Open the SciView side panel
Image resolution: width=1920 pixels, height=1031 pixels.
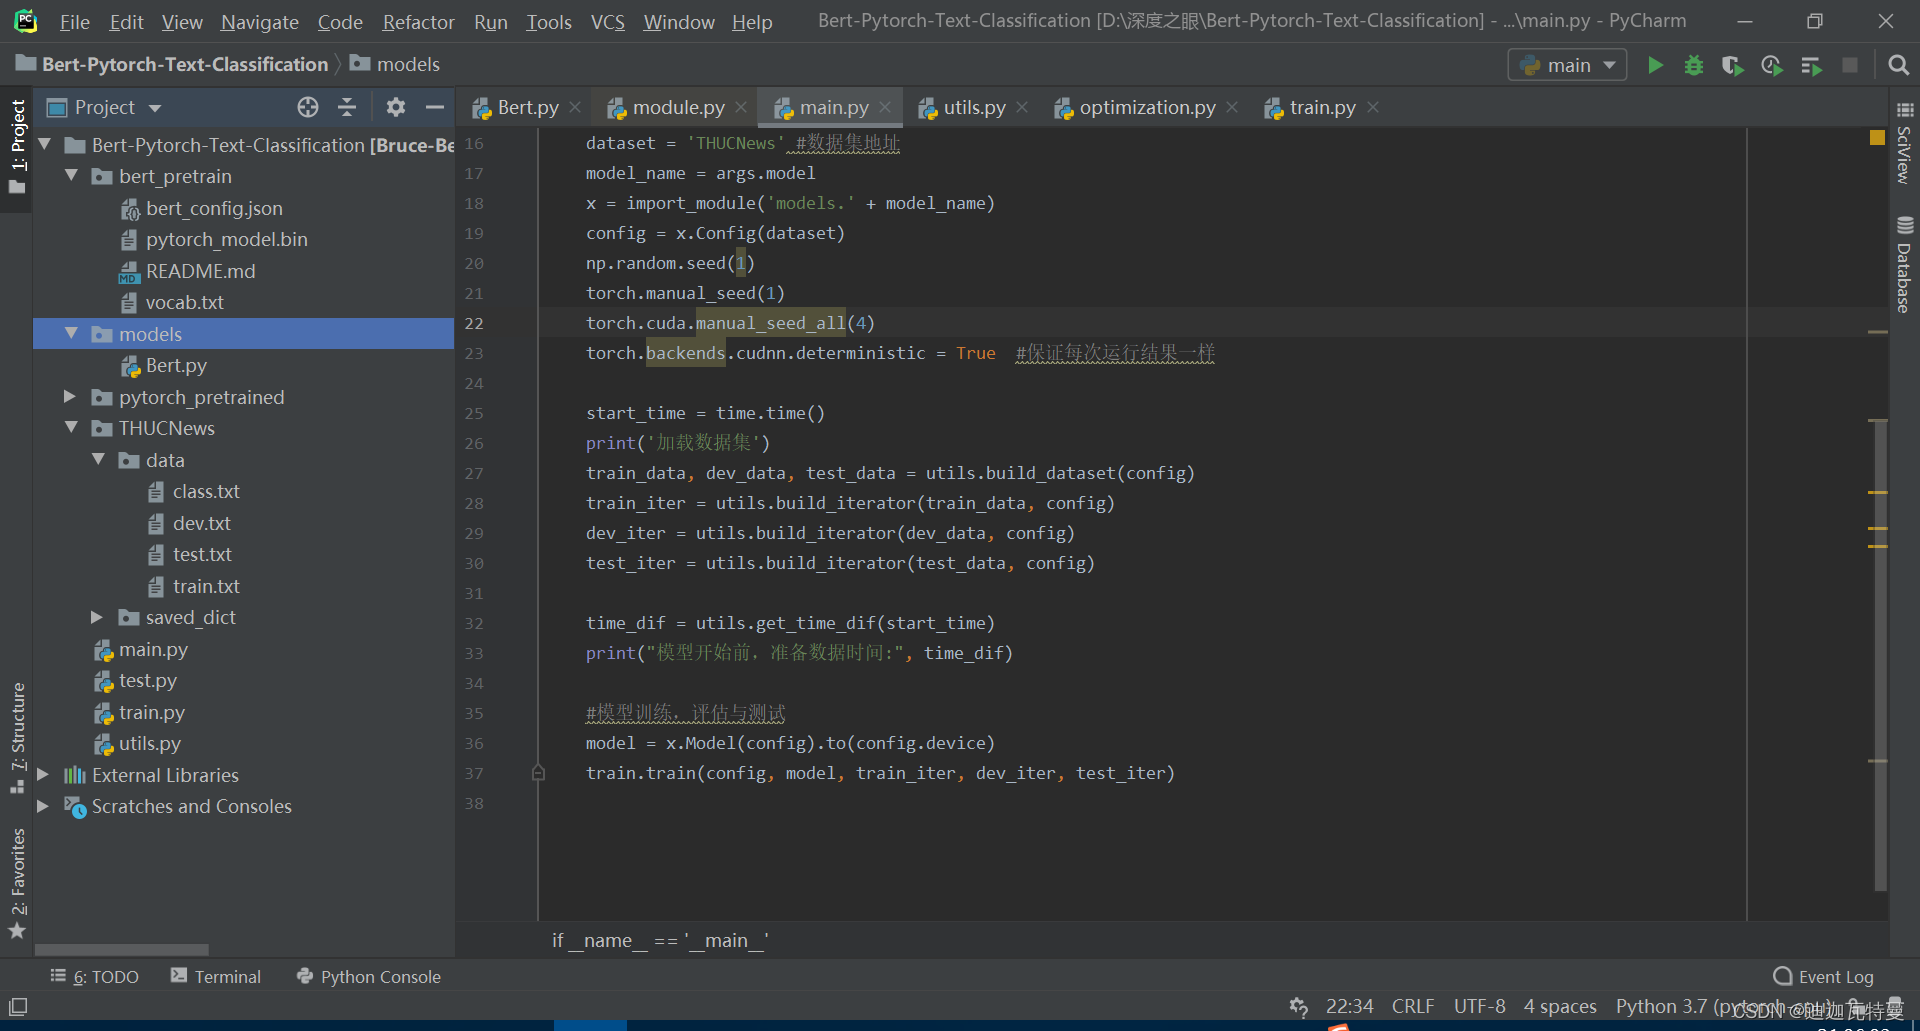pos(1905,142)
